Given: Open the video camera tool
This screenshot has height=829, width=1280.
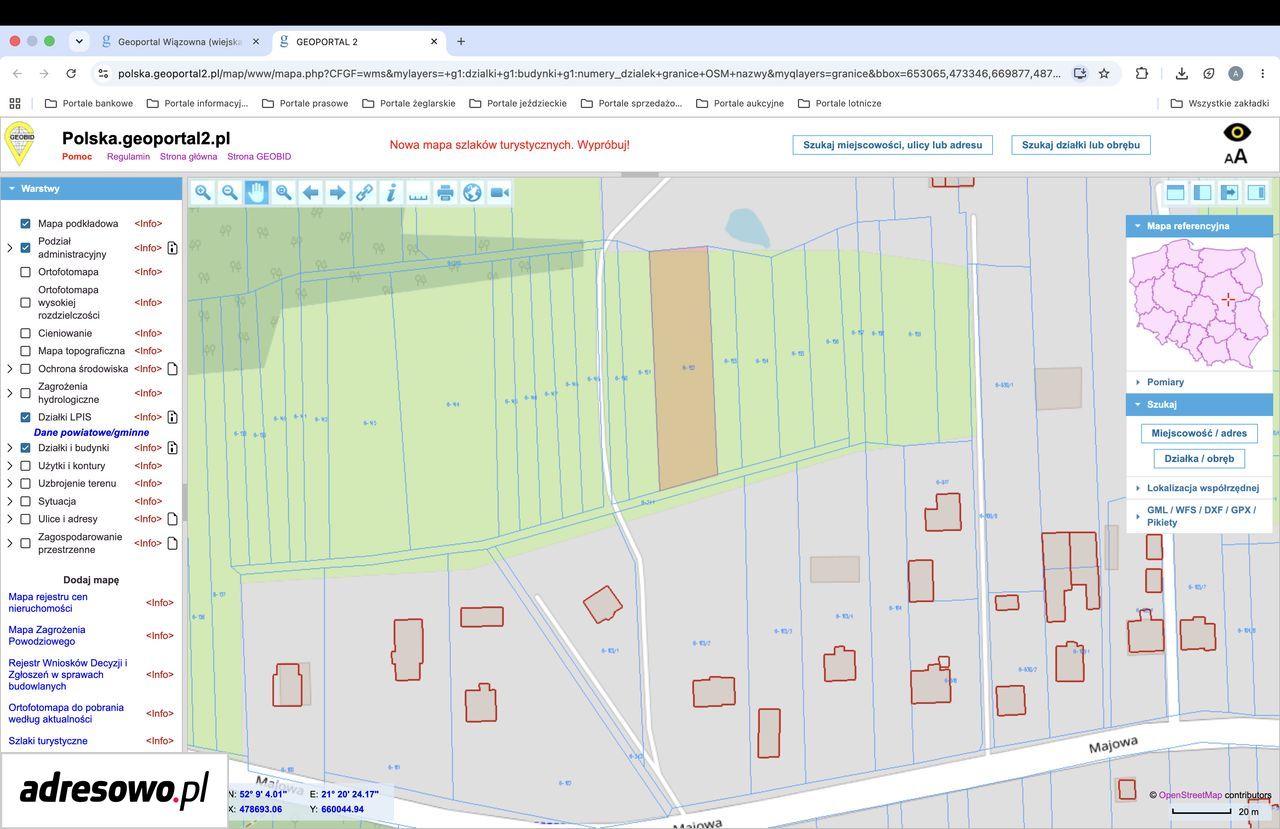Looking at the screenshot, I should (x=500, y=193).
